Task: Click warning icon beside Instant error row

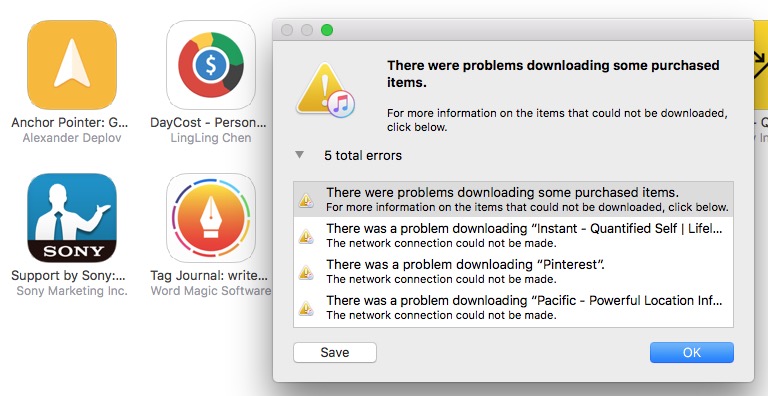Action: tap(306, 236)
